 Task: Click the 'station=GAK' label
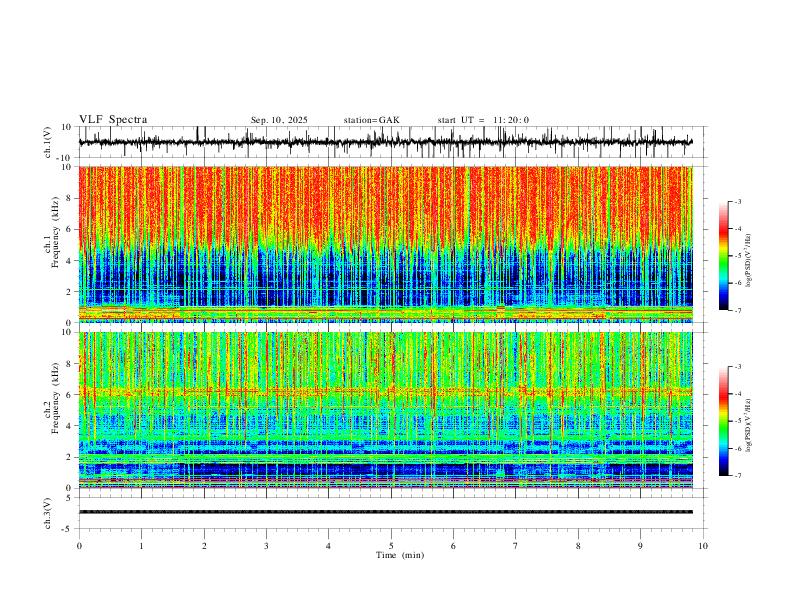pyautogui.click(x=371, y=120)
